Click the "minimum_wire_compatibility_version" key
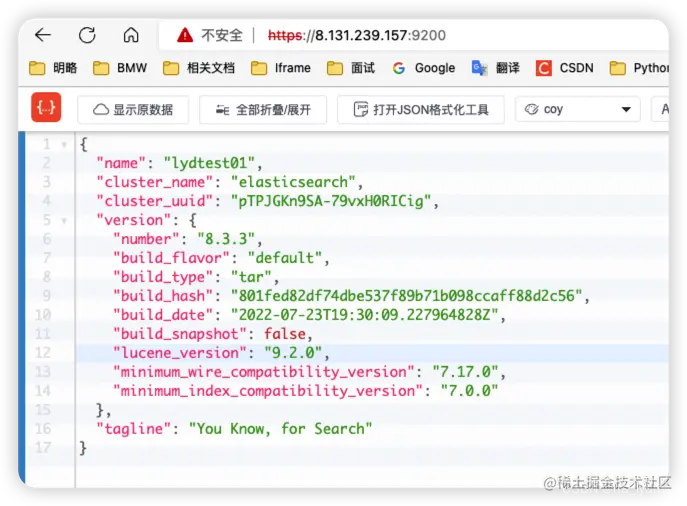This screenshot has width=687, height=506. coord(263,372)
